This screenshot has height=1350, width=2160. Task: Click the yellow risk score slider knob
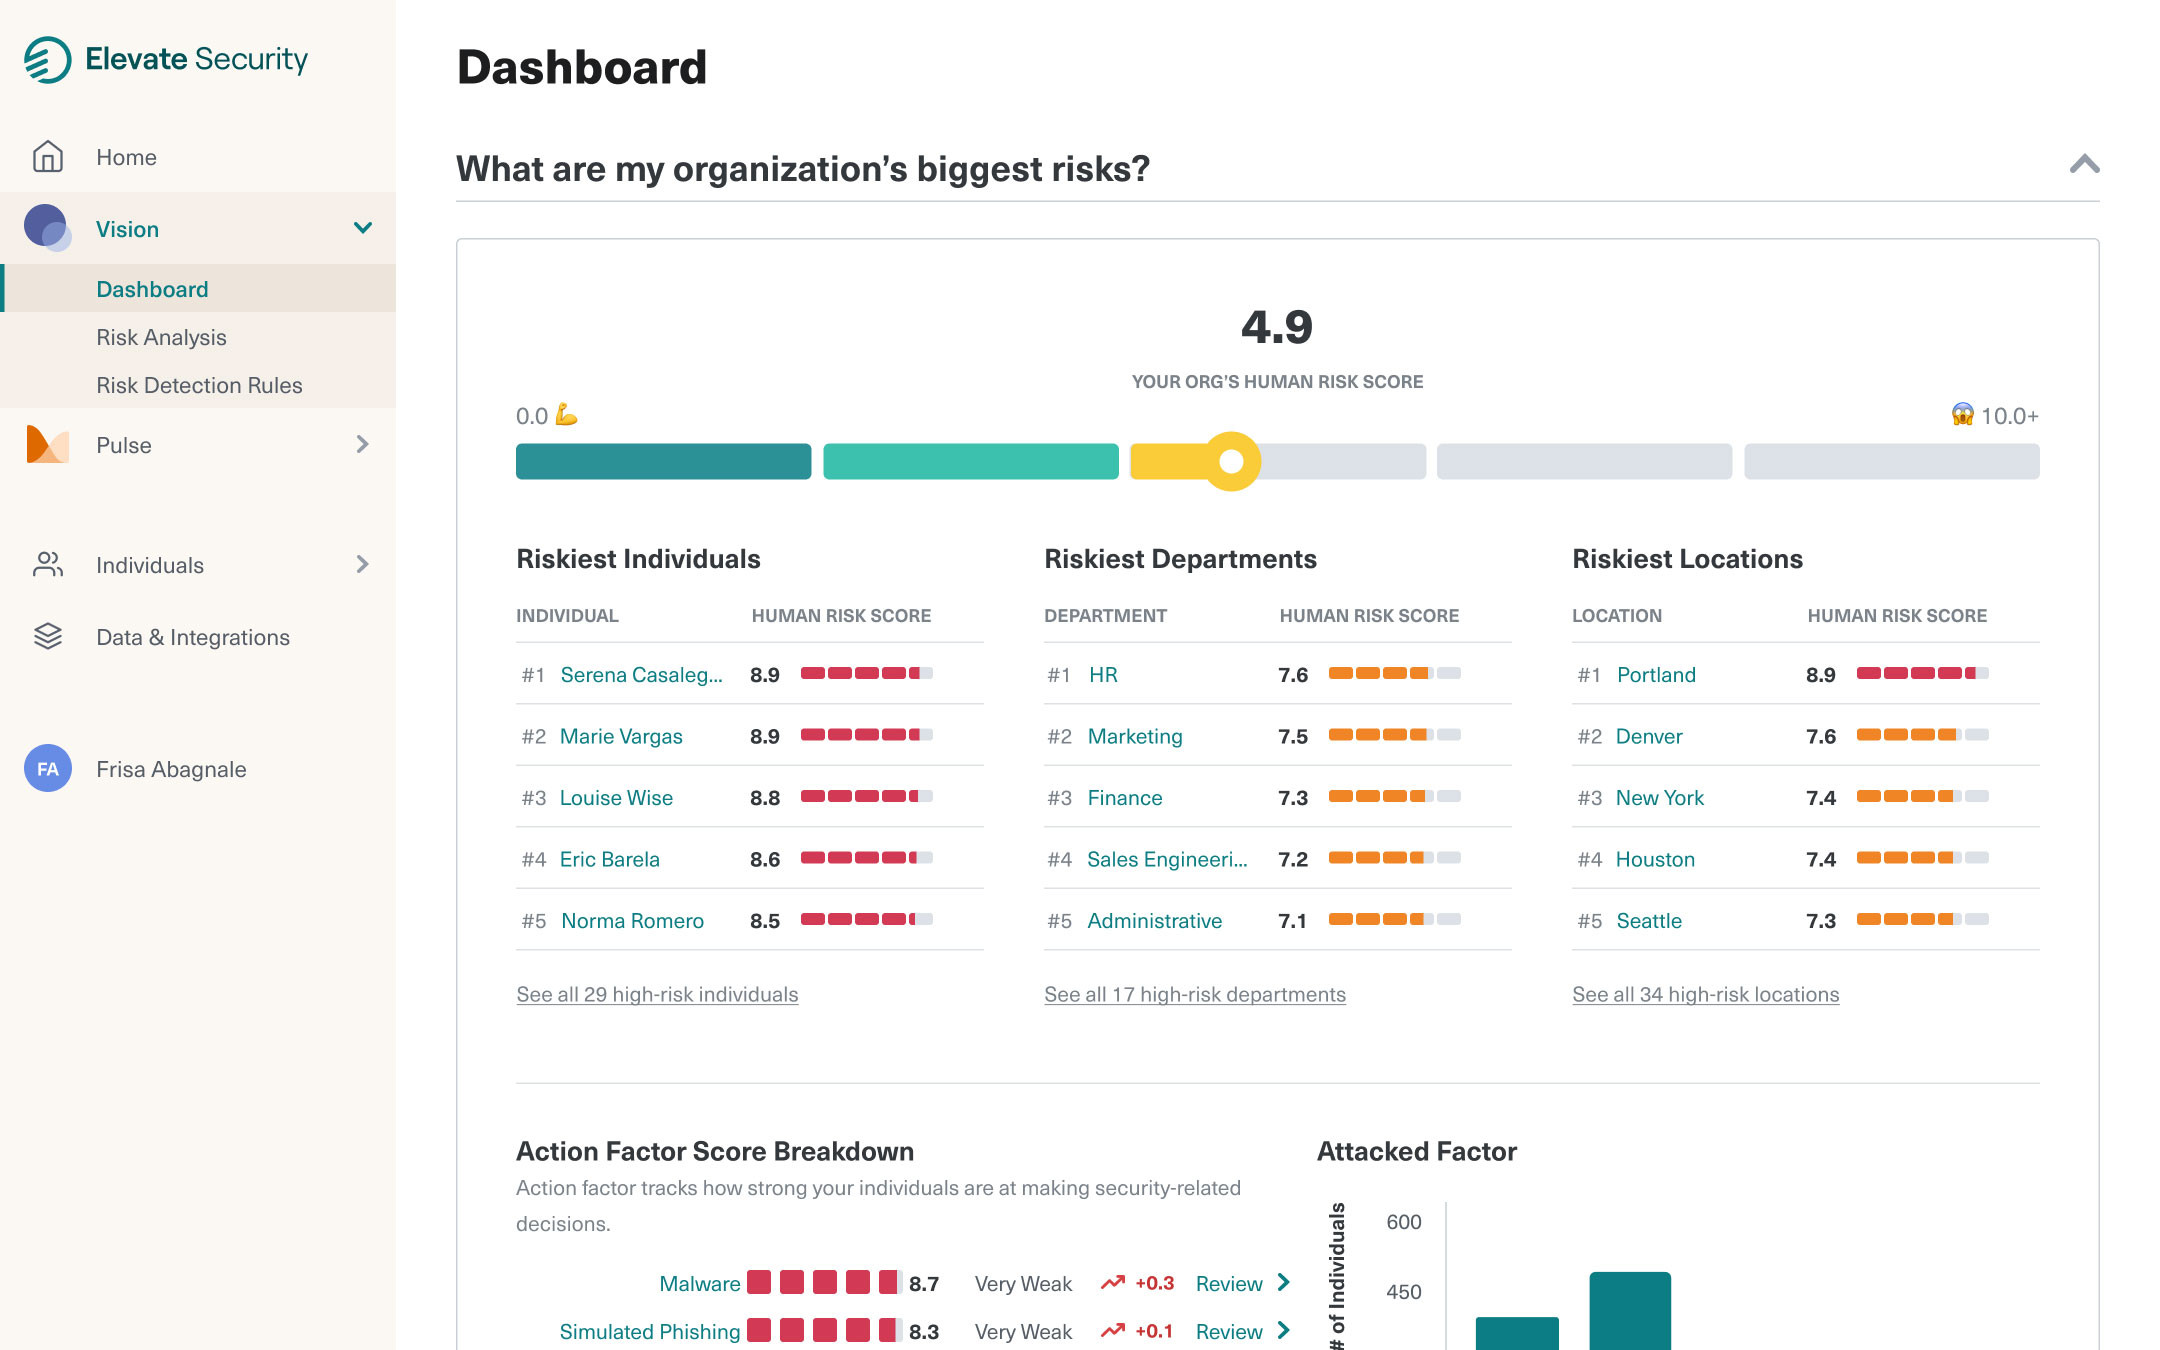pyautogui.click(x=1231, y=461)
